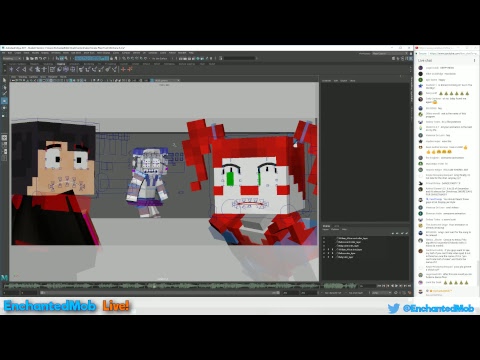Choose the Lasso select tool in toolbox
The width and height of the screenshot is (480, 360).
tap(4, 87)
